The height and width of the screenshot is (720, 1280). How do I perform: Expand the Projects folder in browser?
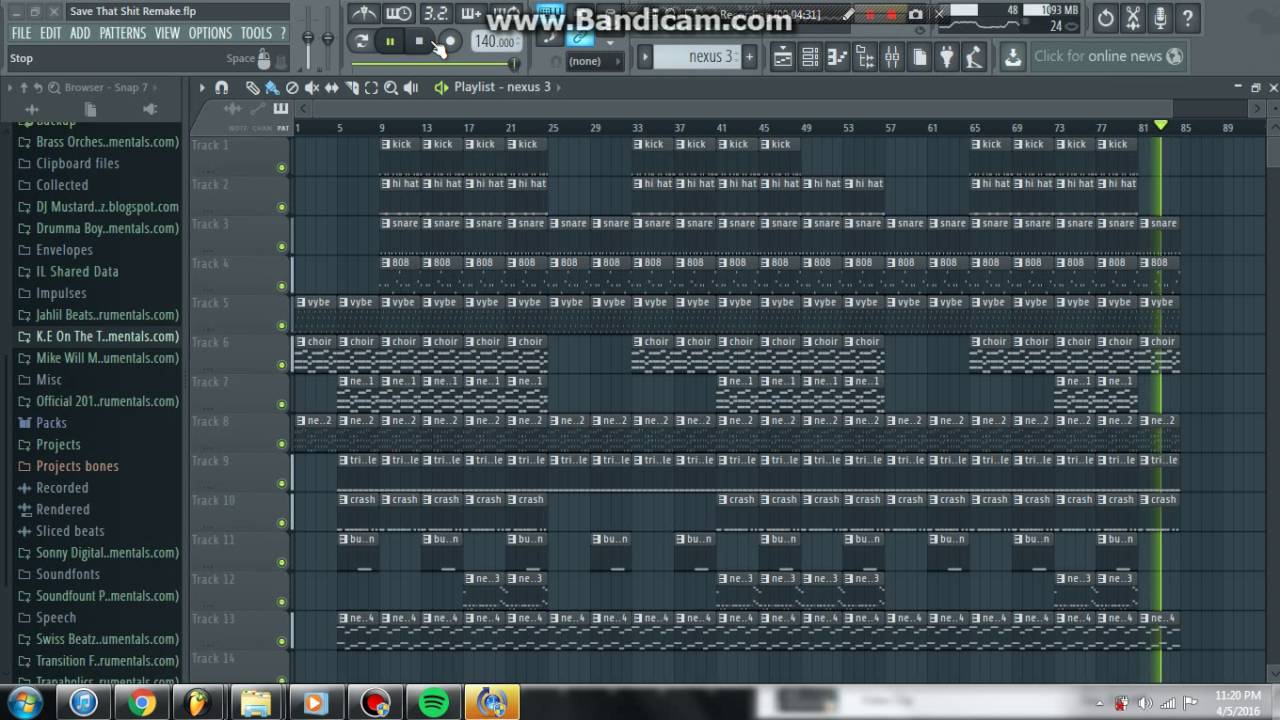point(58,445)
